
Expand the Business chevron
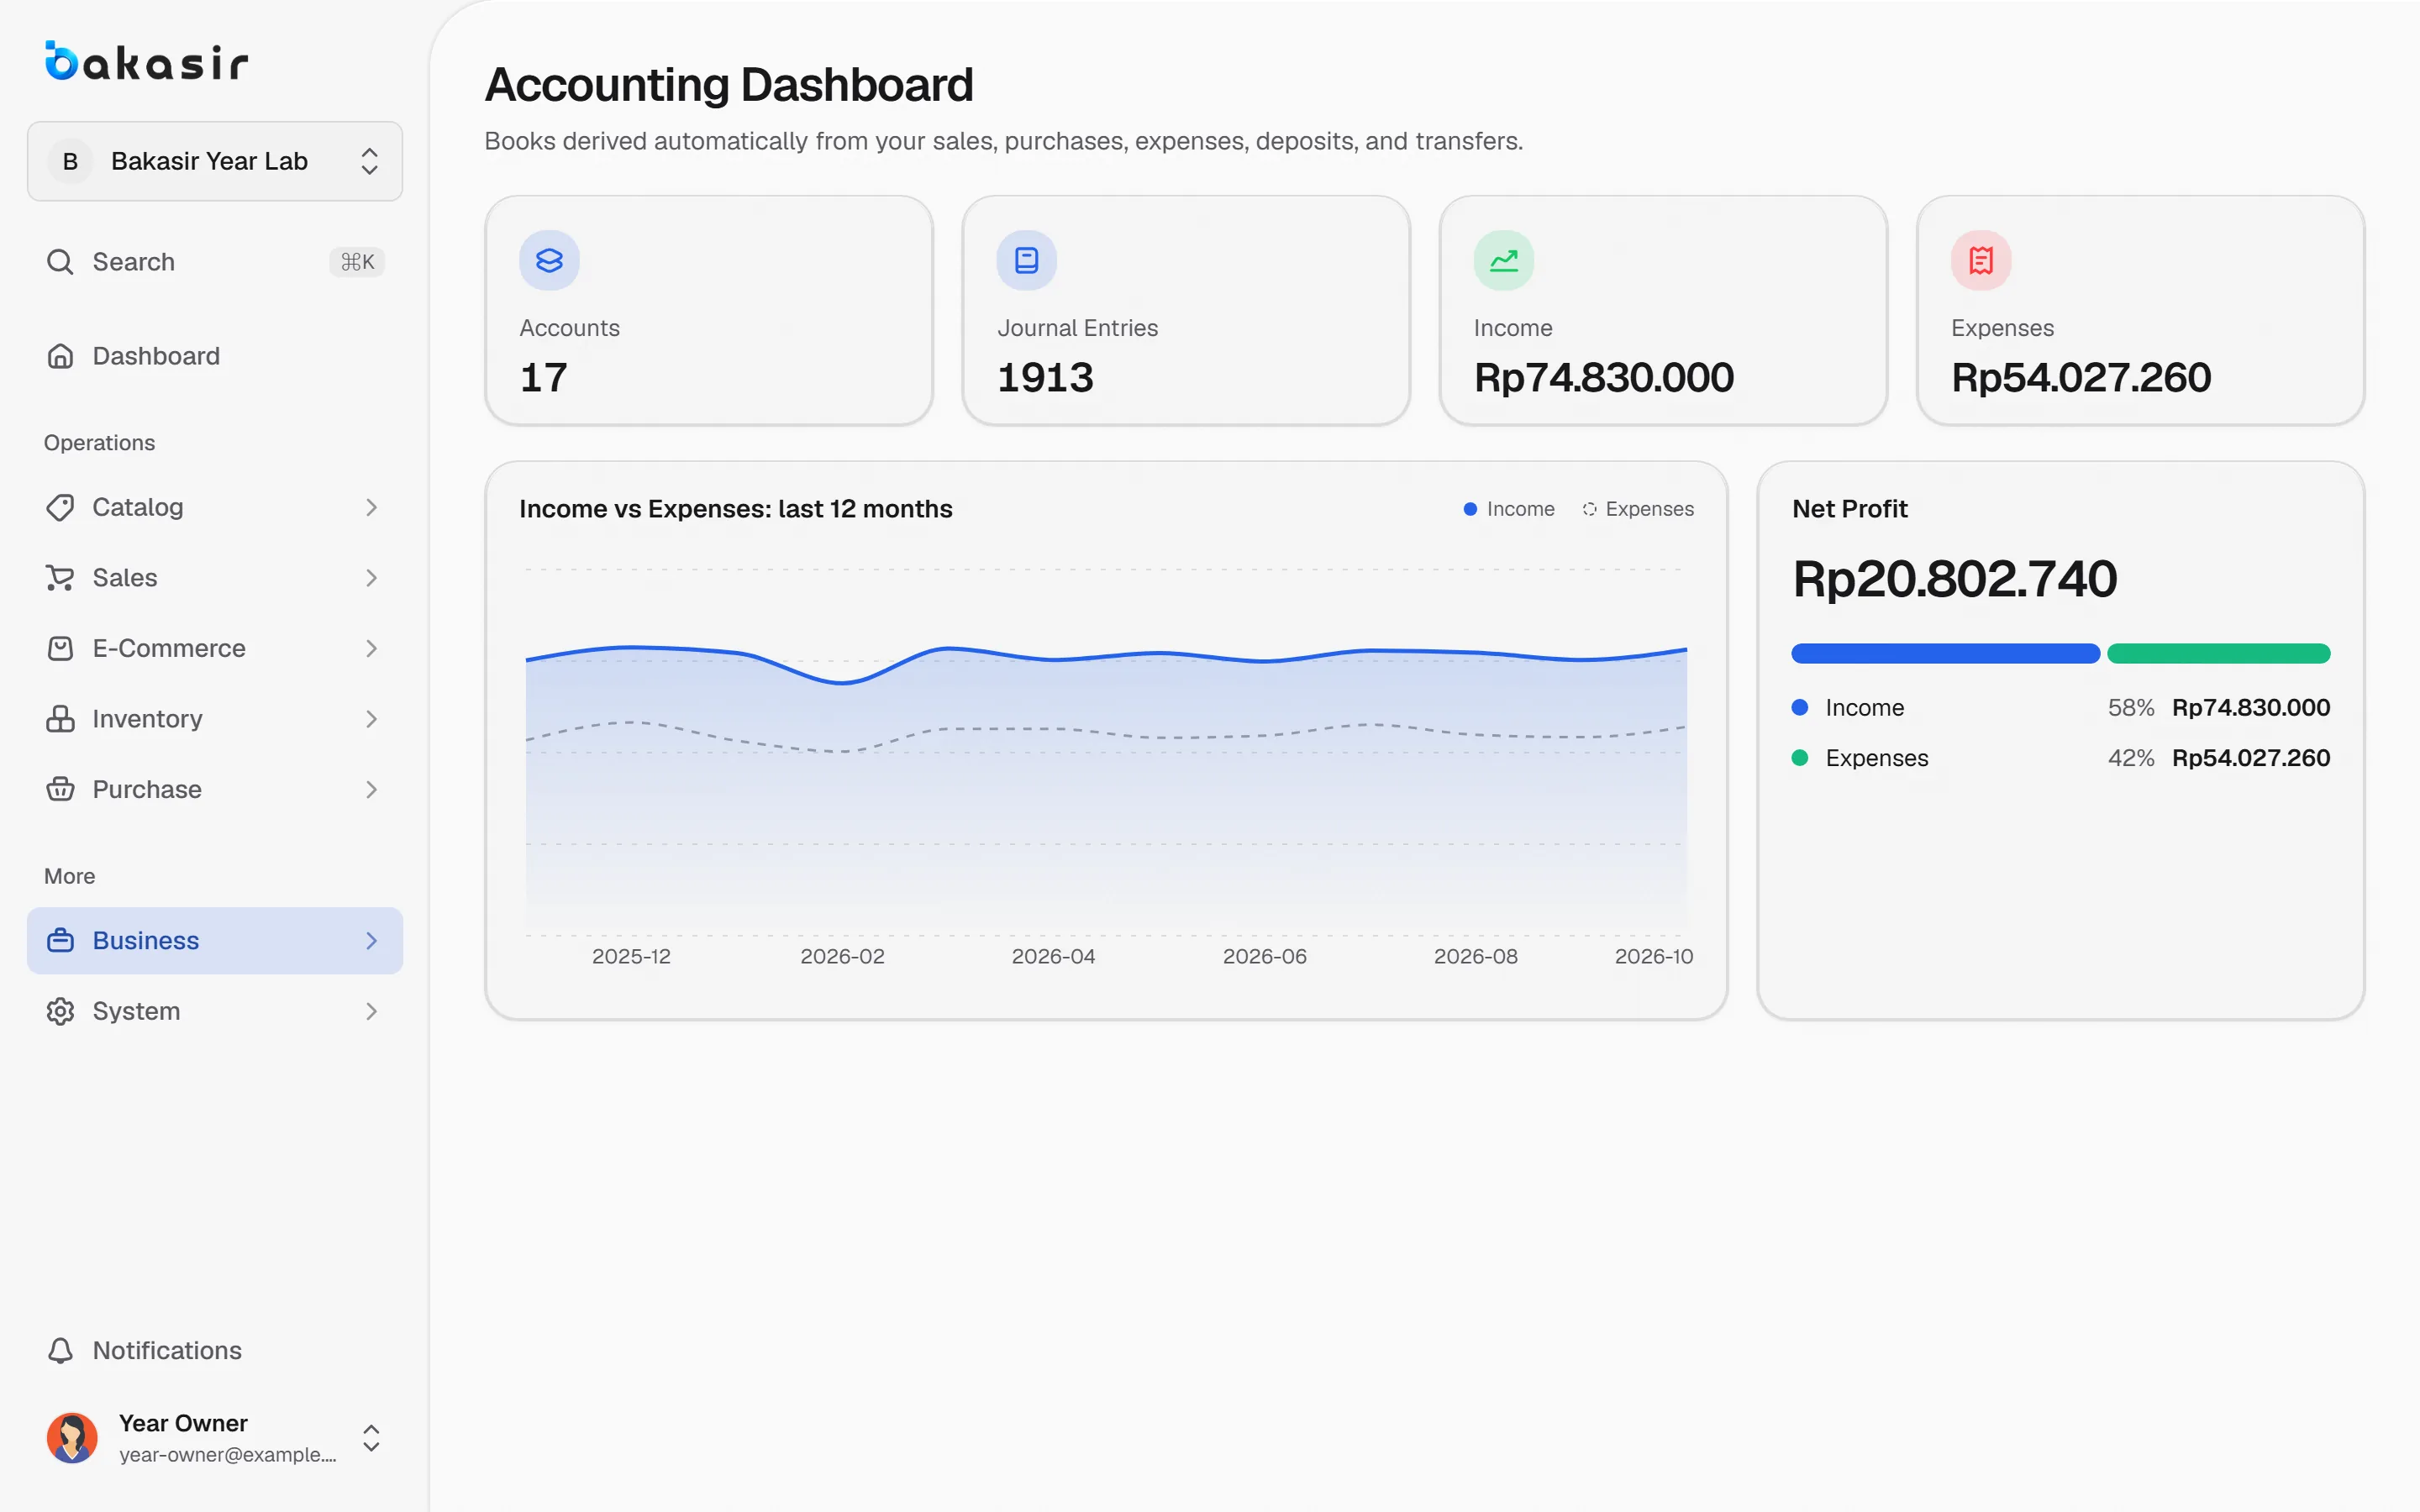[x=372, y=940]
